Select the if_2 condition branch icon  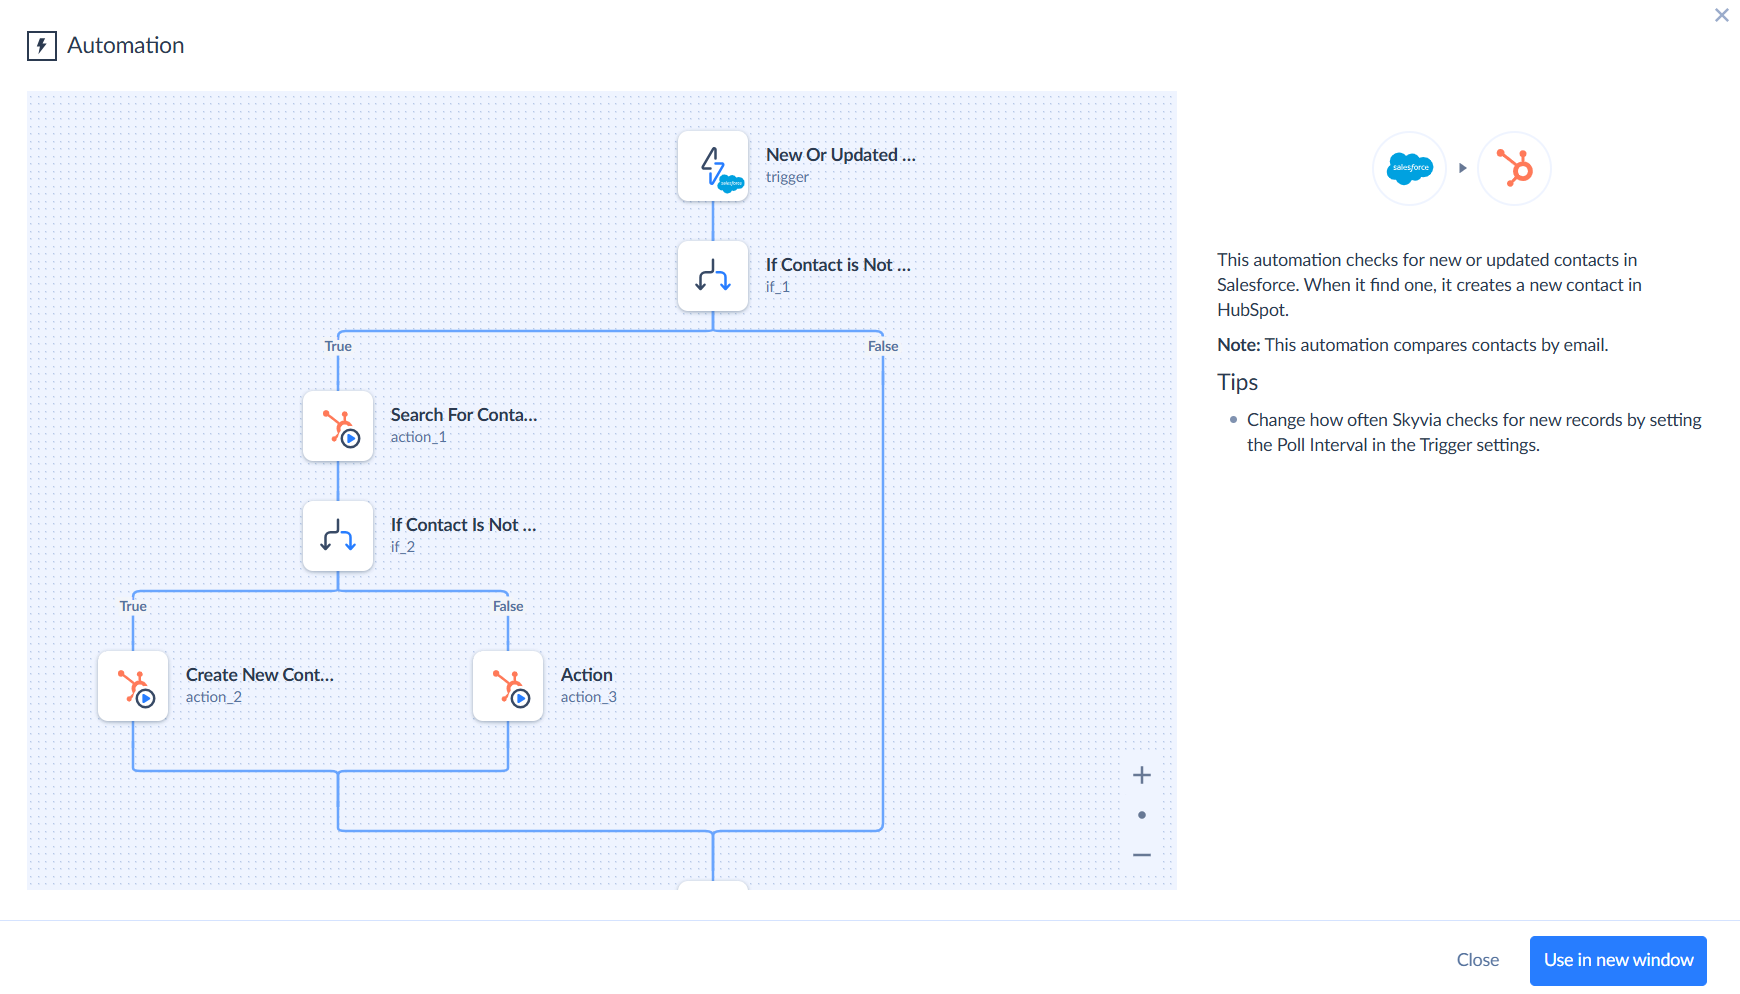coord(338,536)
